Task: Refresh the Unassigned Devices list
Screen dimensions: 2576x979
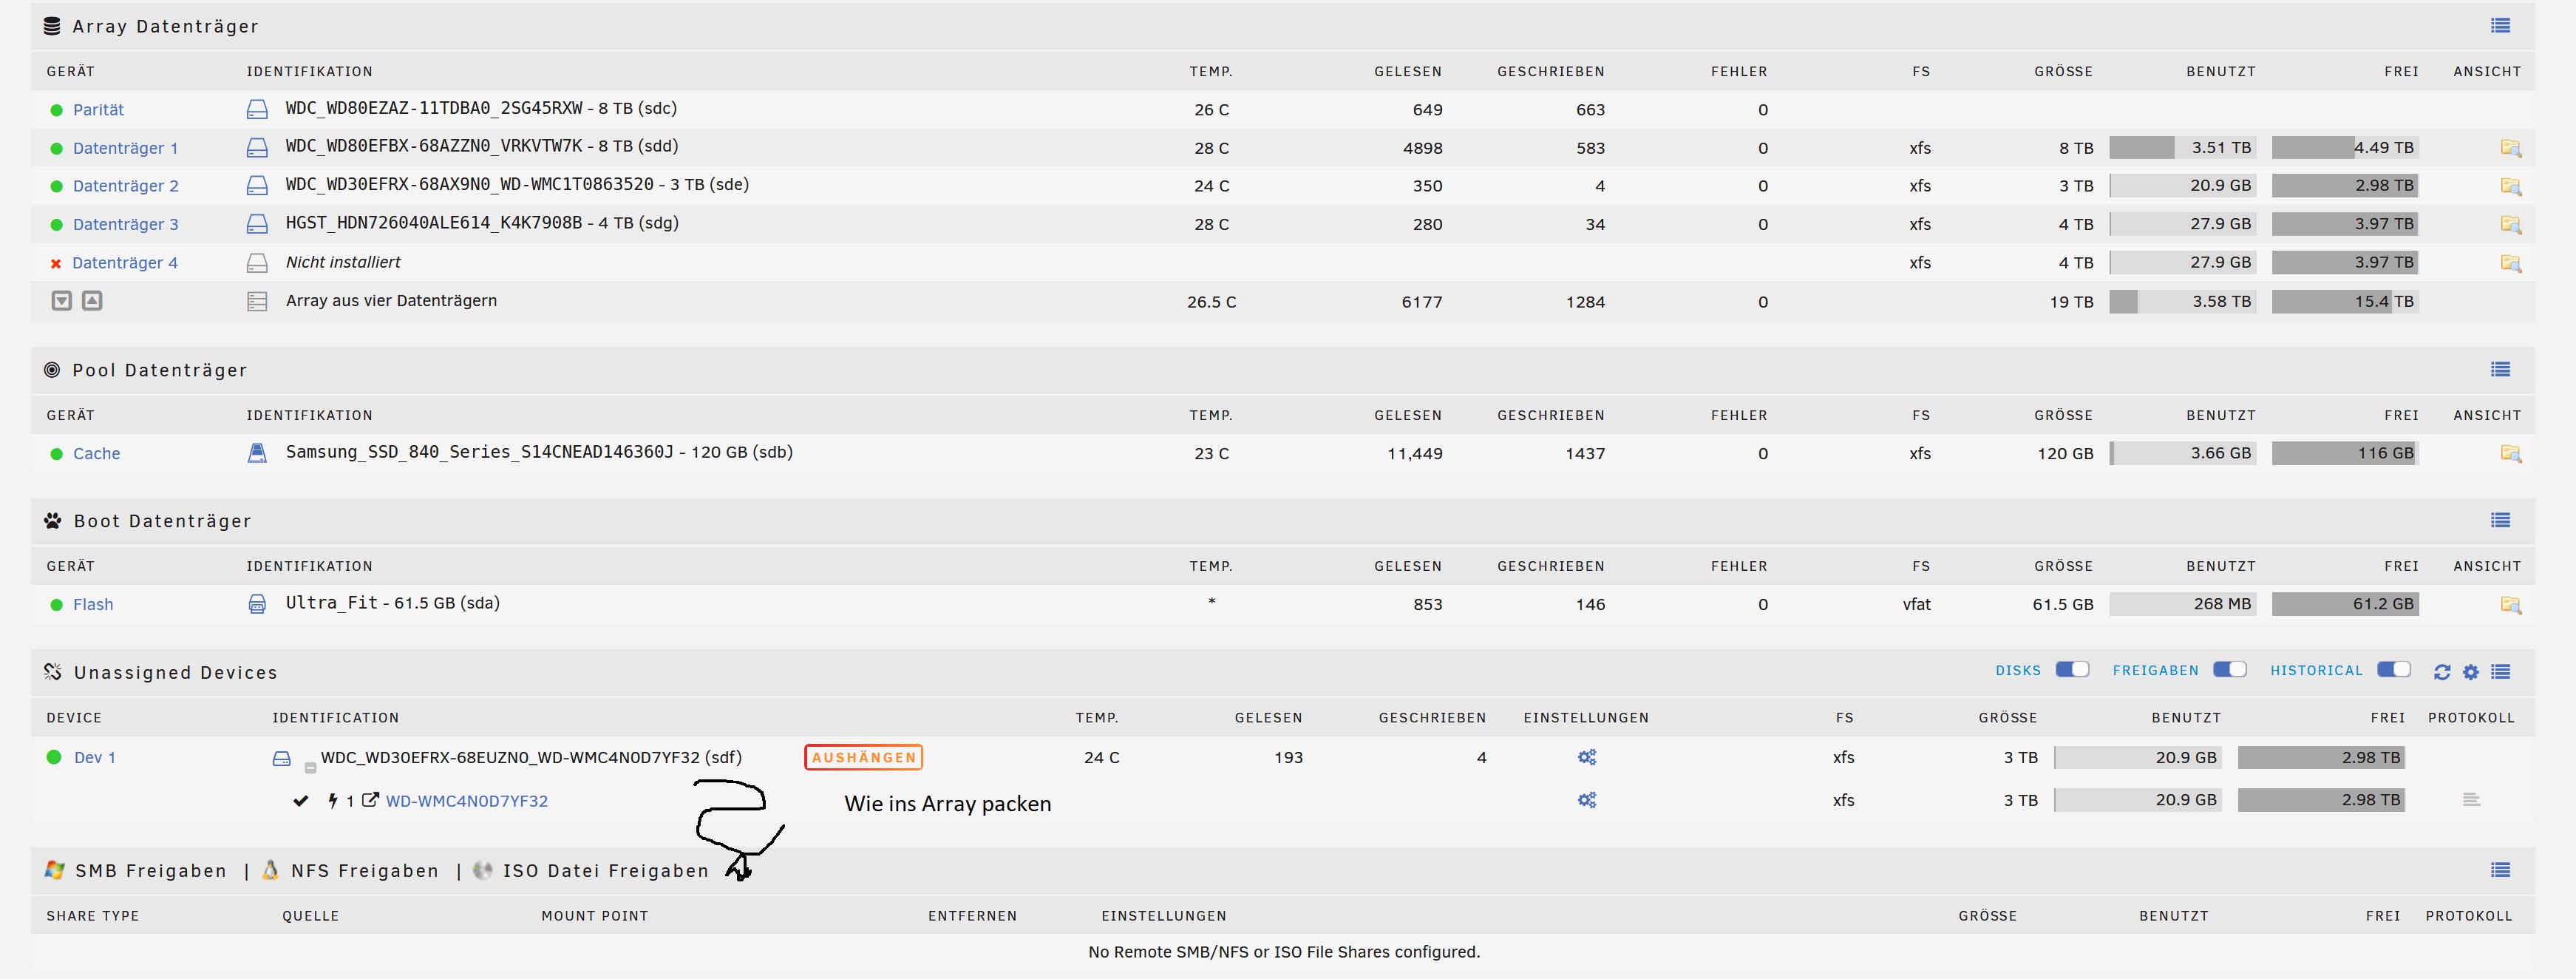Action: (2442, 672)
